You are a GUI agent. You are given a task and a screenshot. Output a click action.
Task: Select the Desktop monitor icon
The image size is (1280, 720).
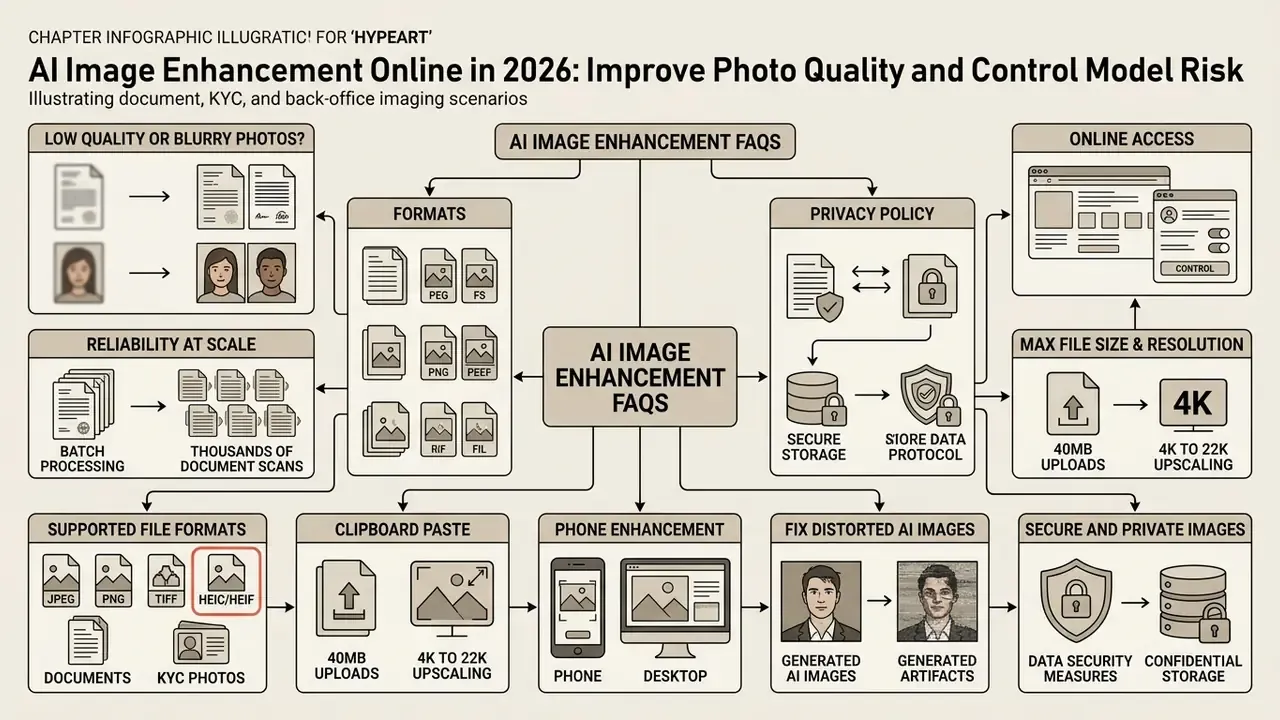[x=677, y=607]
